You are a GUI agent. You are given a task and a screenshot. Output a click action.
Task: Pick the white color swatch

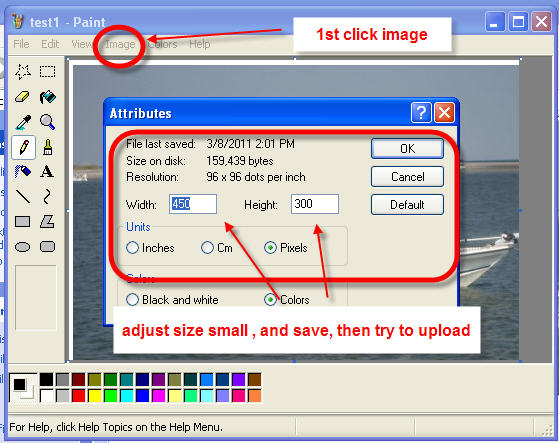46,396
